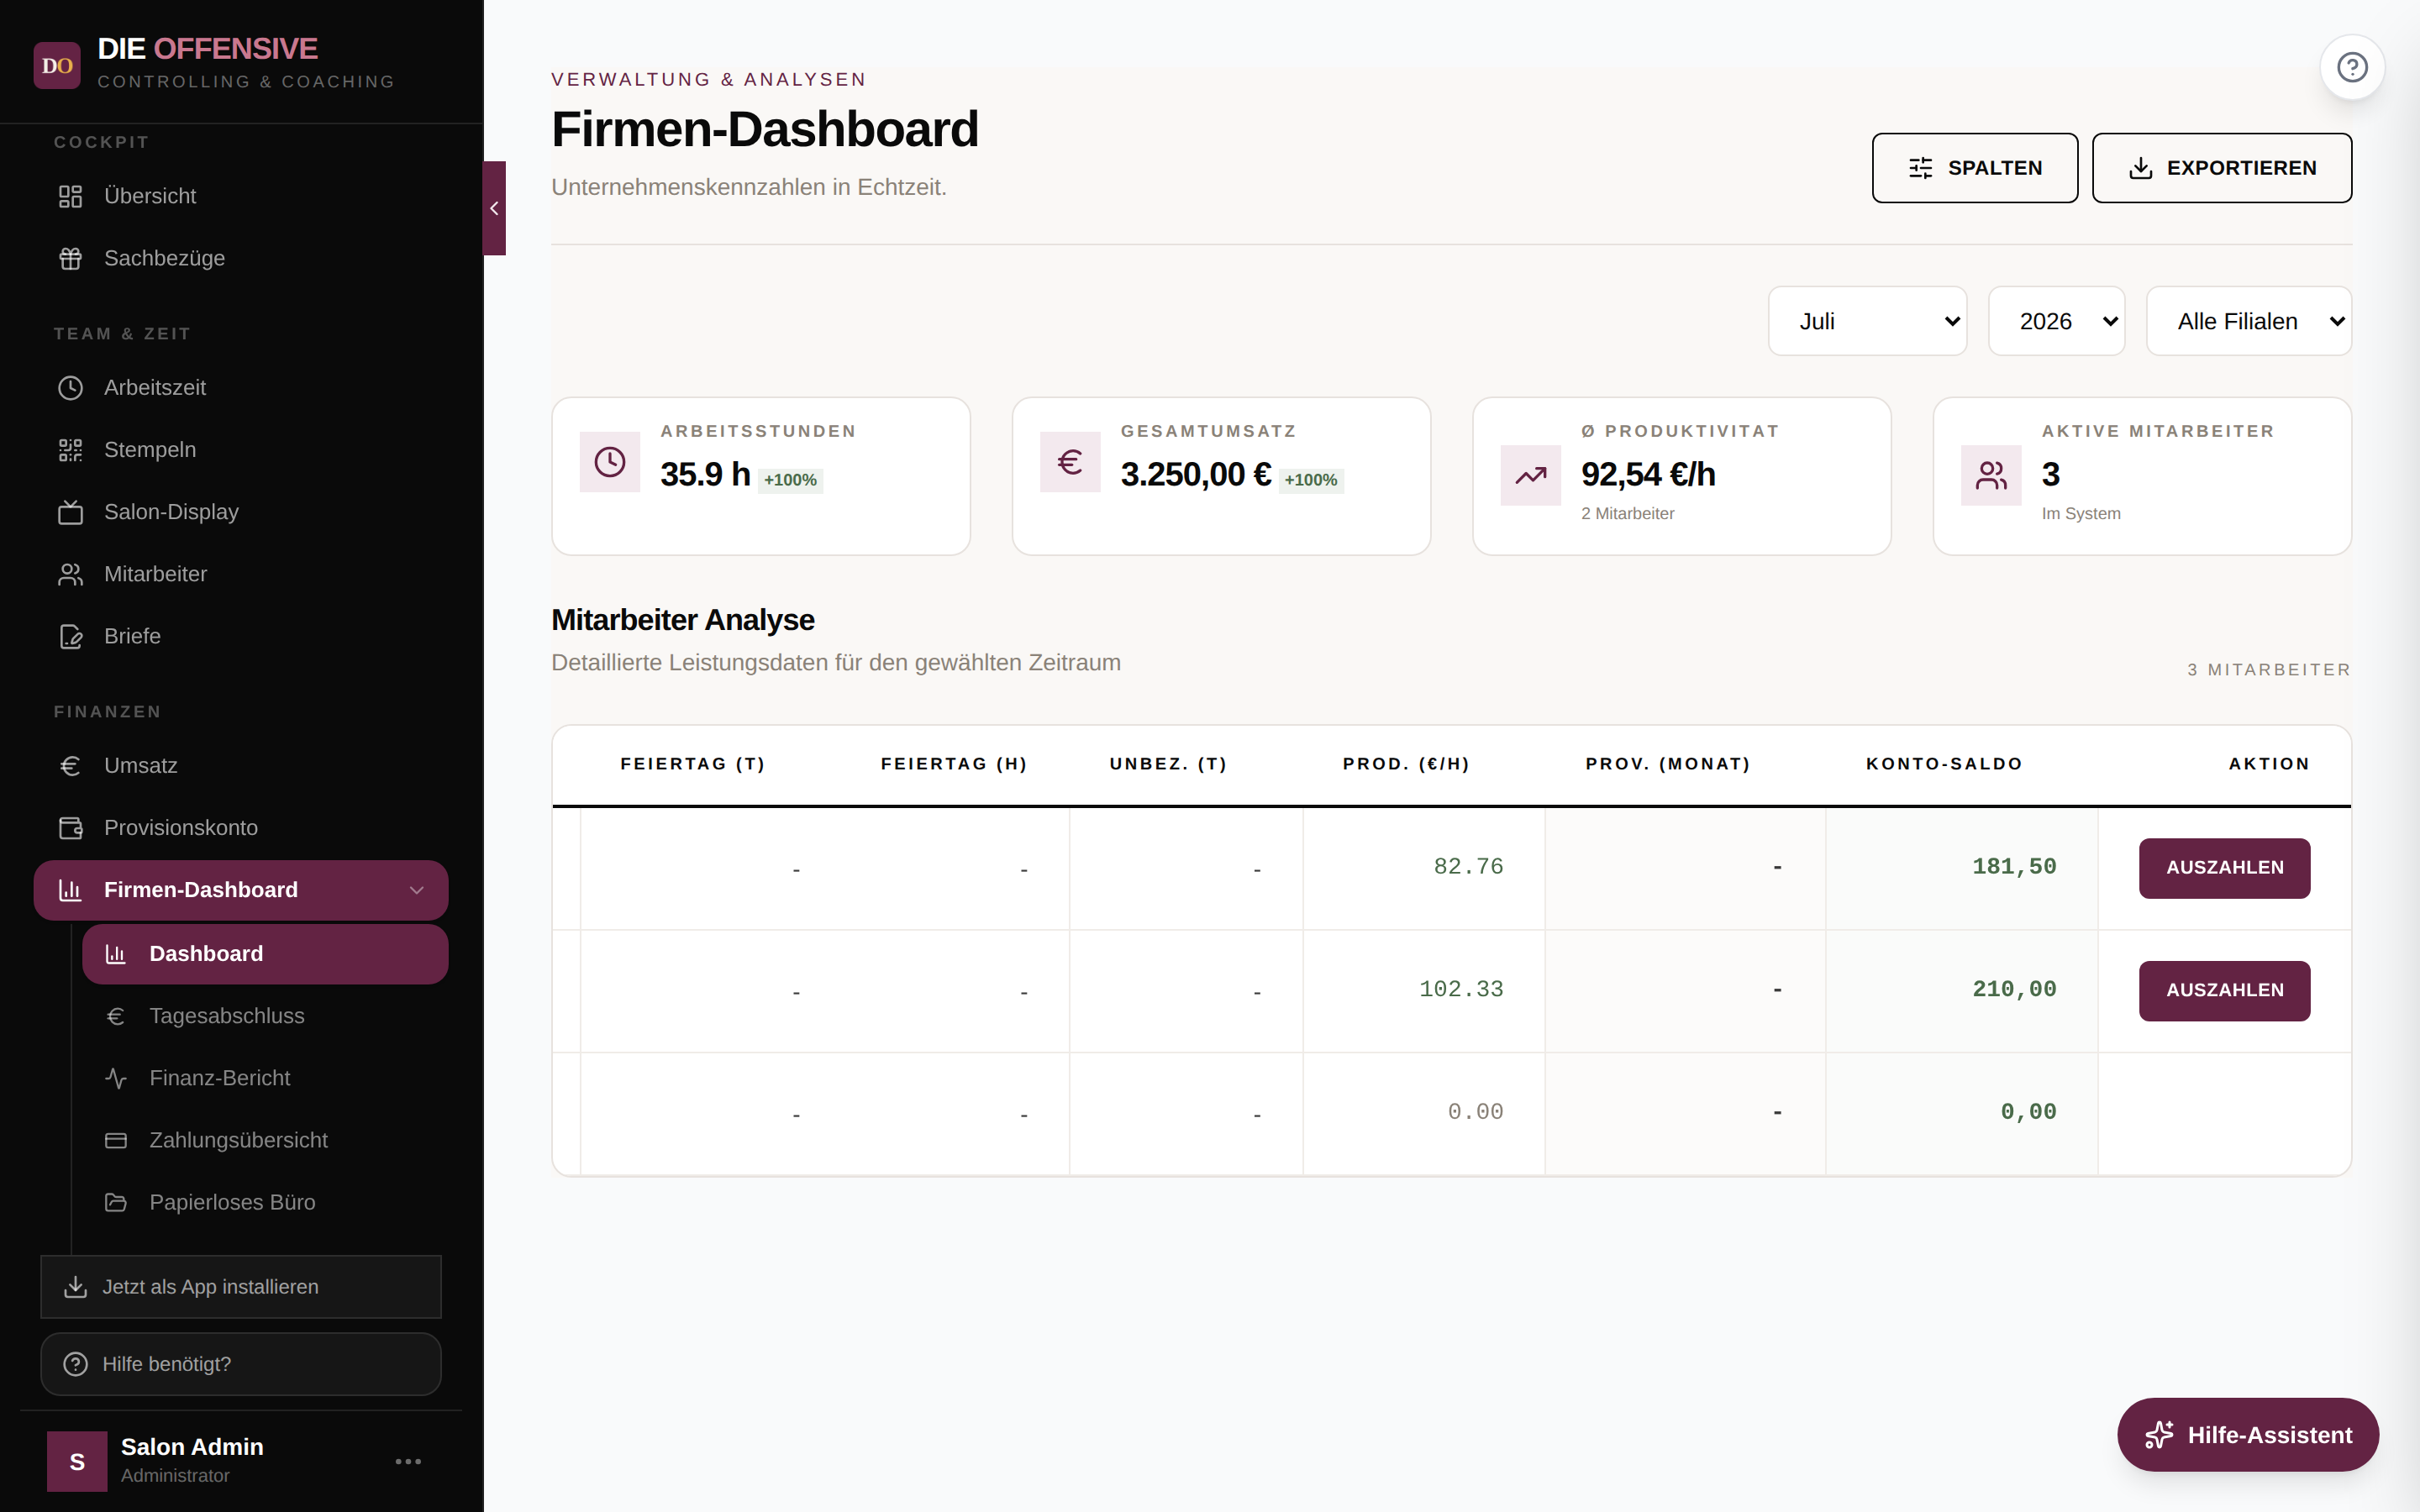Open the Hilfe-Assistent chat button
Viewport: 2420px width, 1512px height.
pyautogui.click(x=2247, y=1435)
